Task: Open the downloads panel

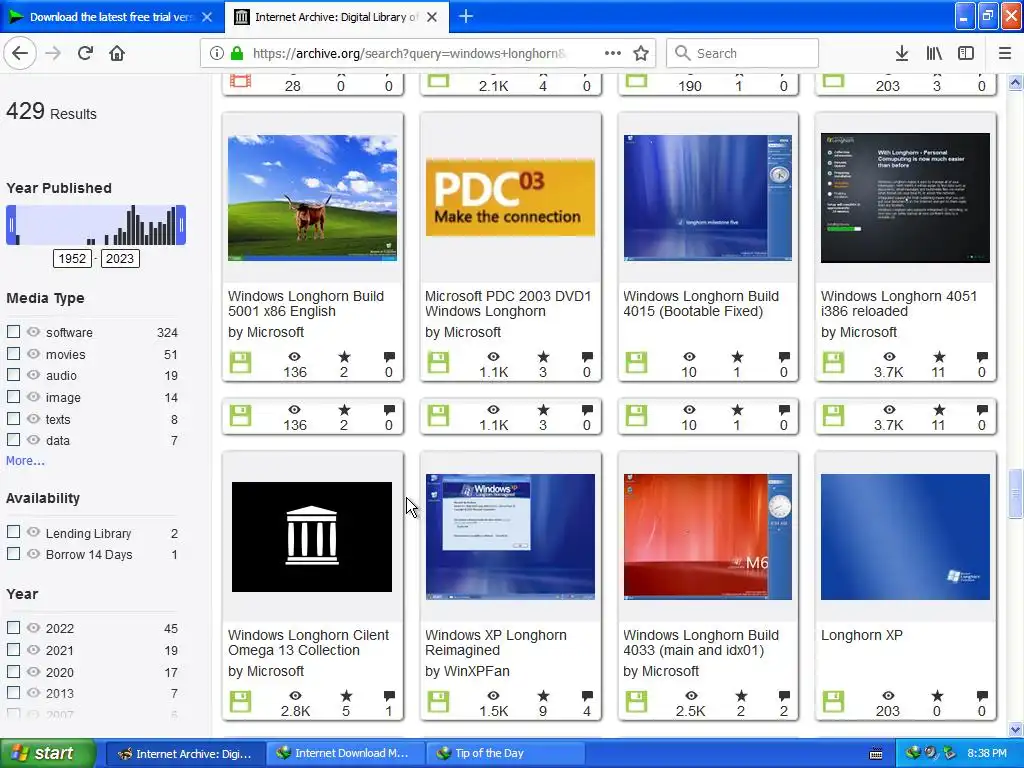Action: point(901,53)
